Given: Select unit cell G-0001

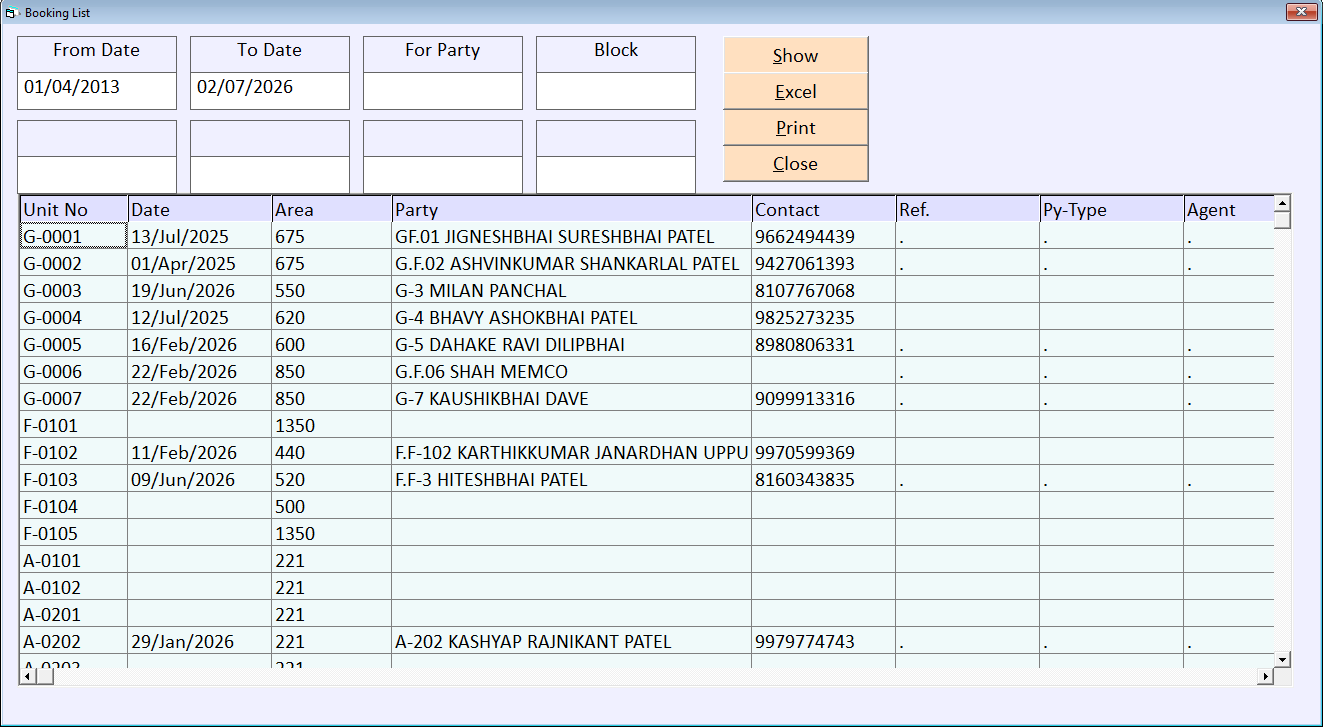Looking at the screenshot, I should click(74, 237).
